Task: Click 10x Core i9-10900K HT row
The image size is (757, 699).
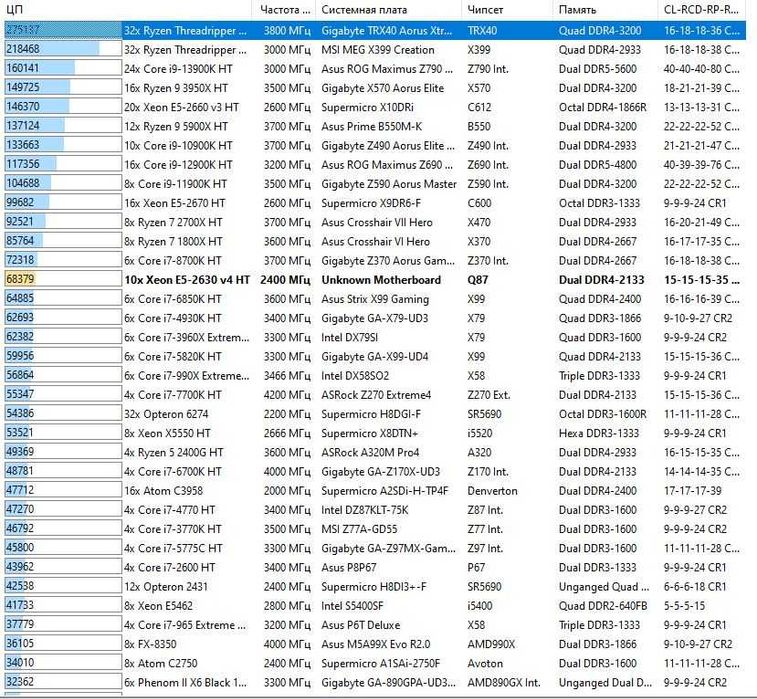Action: pyautogui.click(x=375, y=145)
